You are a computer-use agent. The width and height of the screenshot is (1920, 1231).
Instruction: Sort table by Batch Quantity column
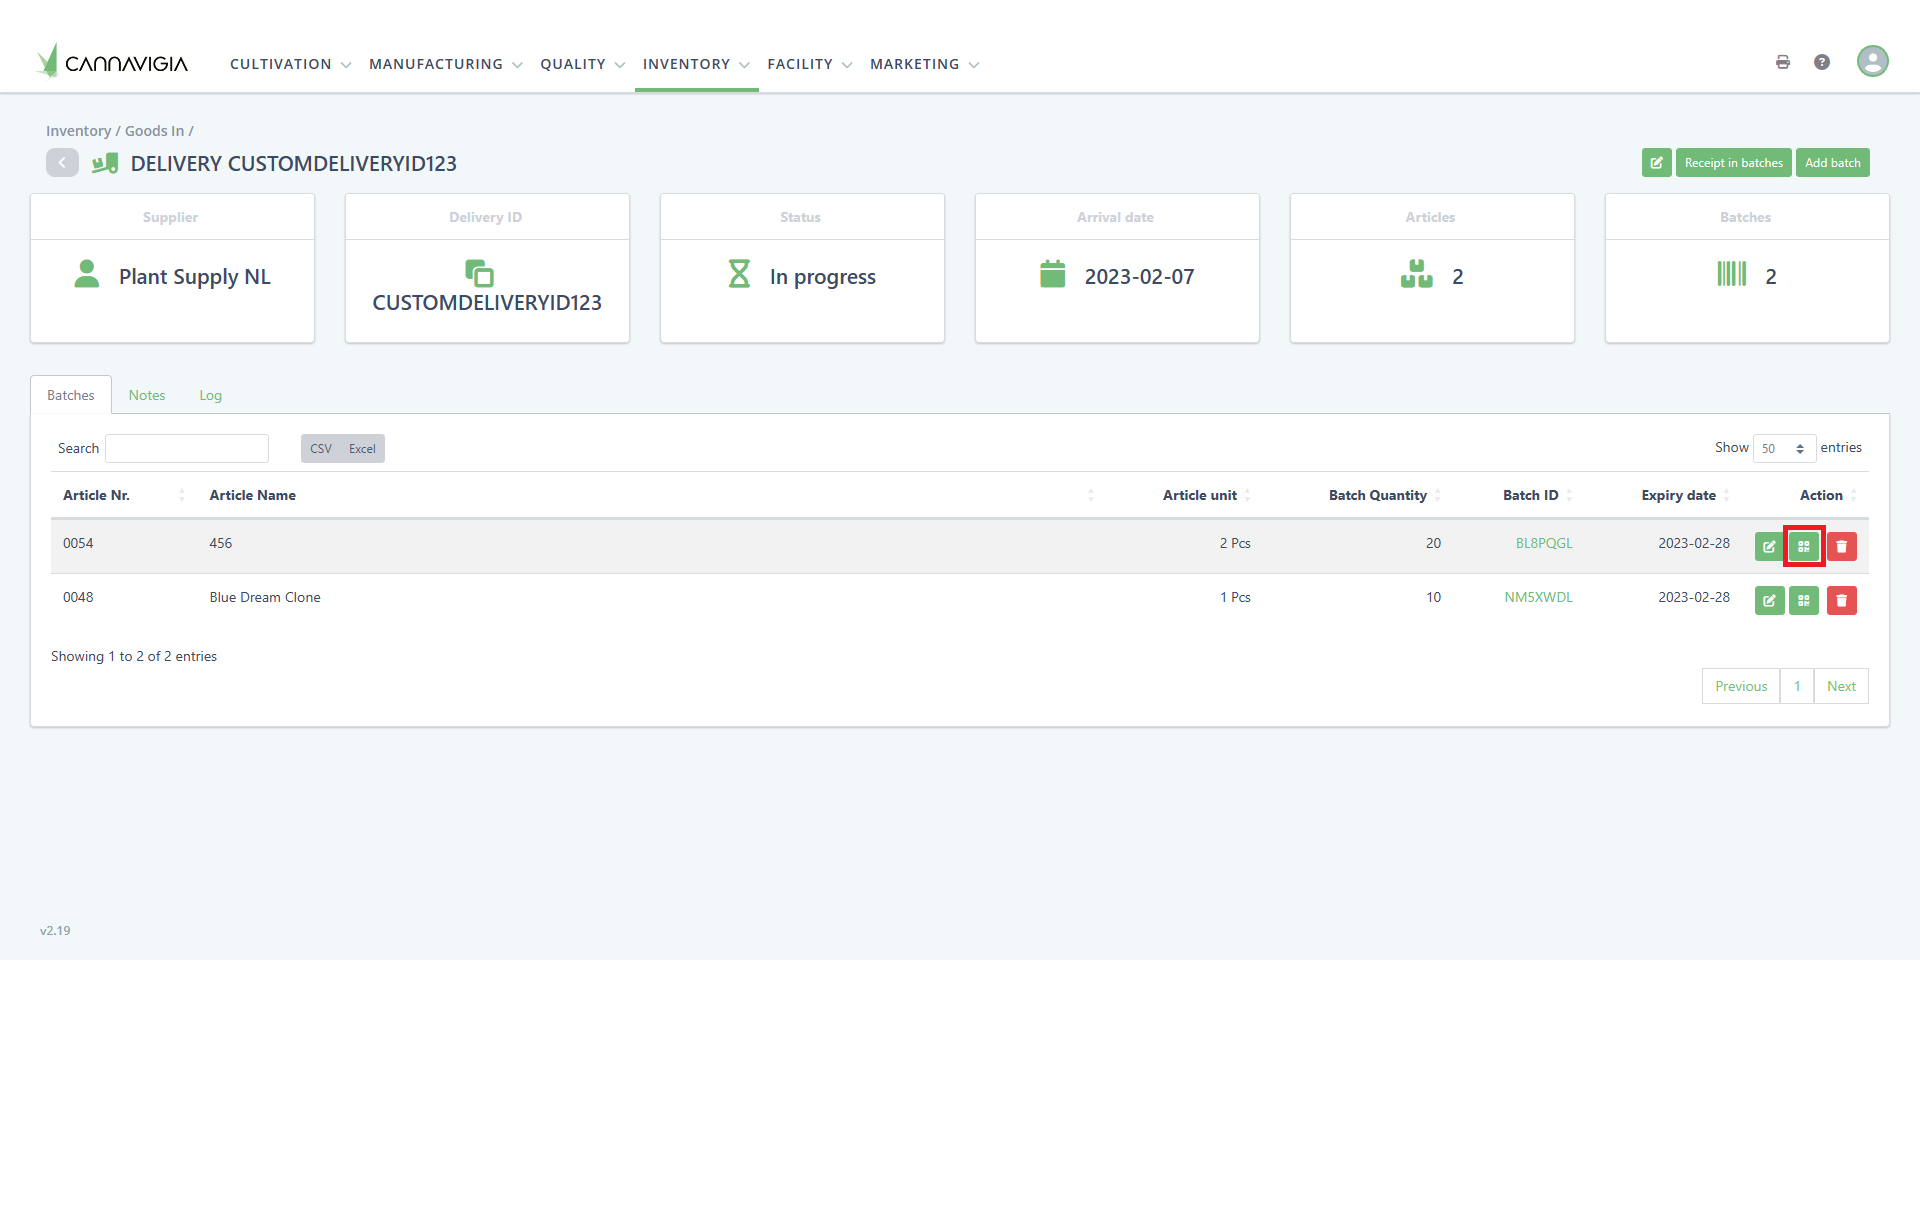pos(1377,495)
